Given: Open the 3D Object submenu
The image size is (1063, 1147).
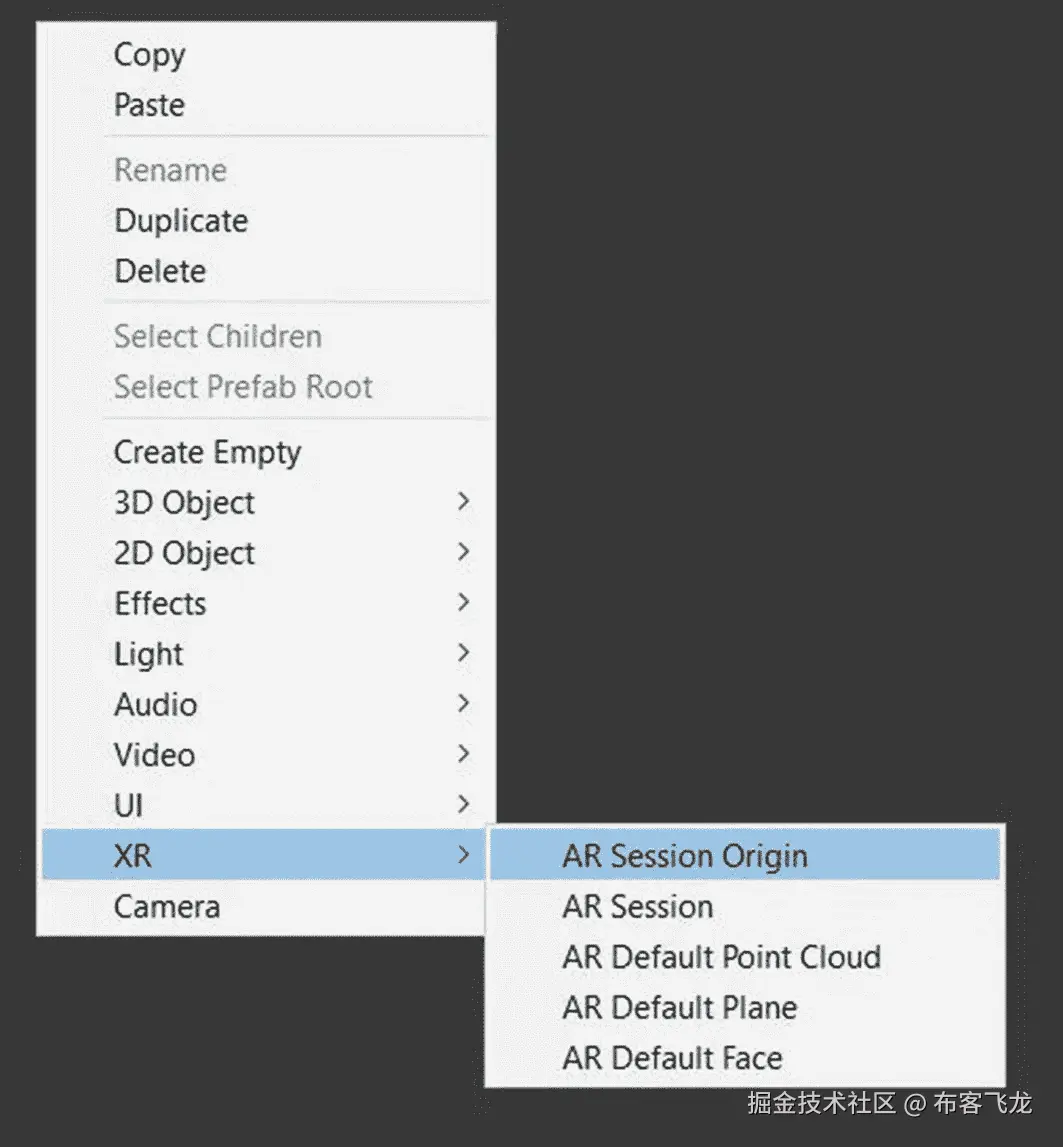Looking at the screenshot, I should tap(184, 502).
